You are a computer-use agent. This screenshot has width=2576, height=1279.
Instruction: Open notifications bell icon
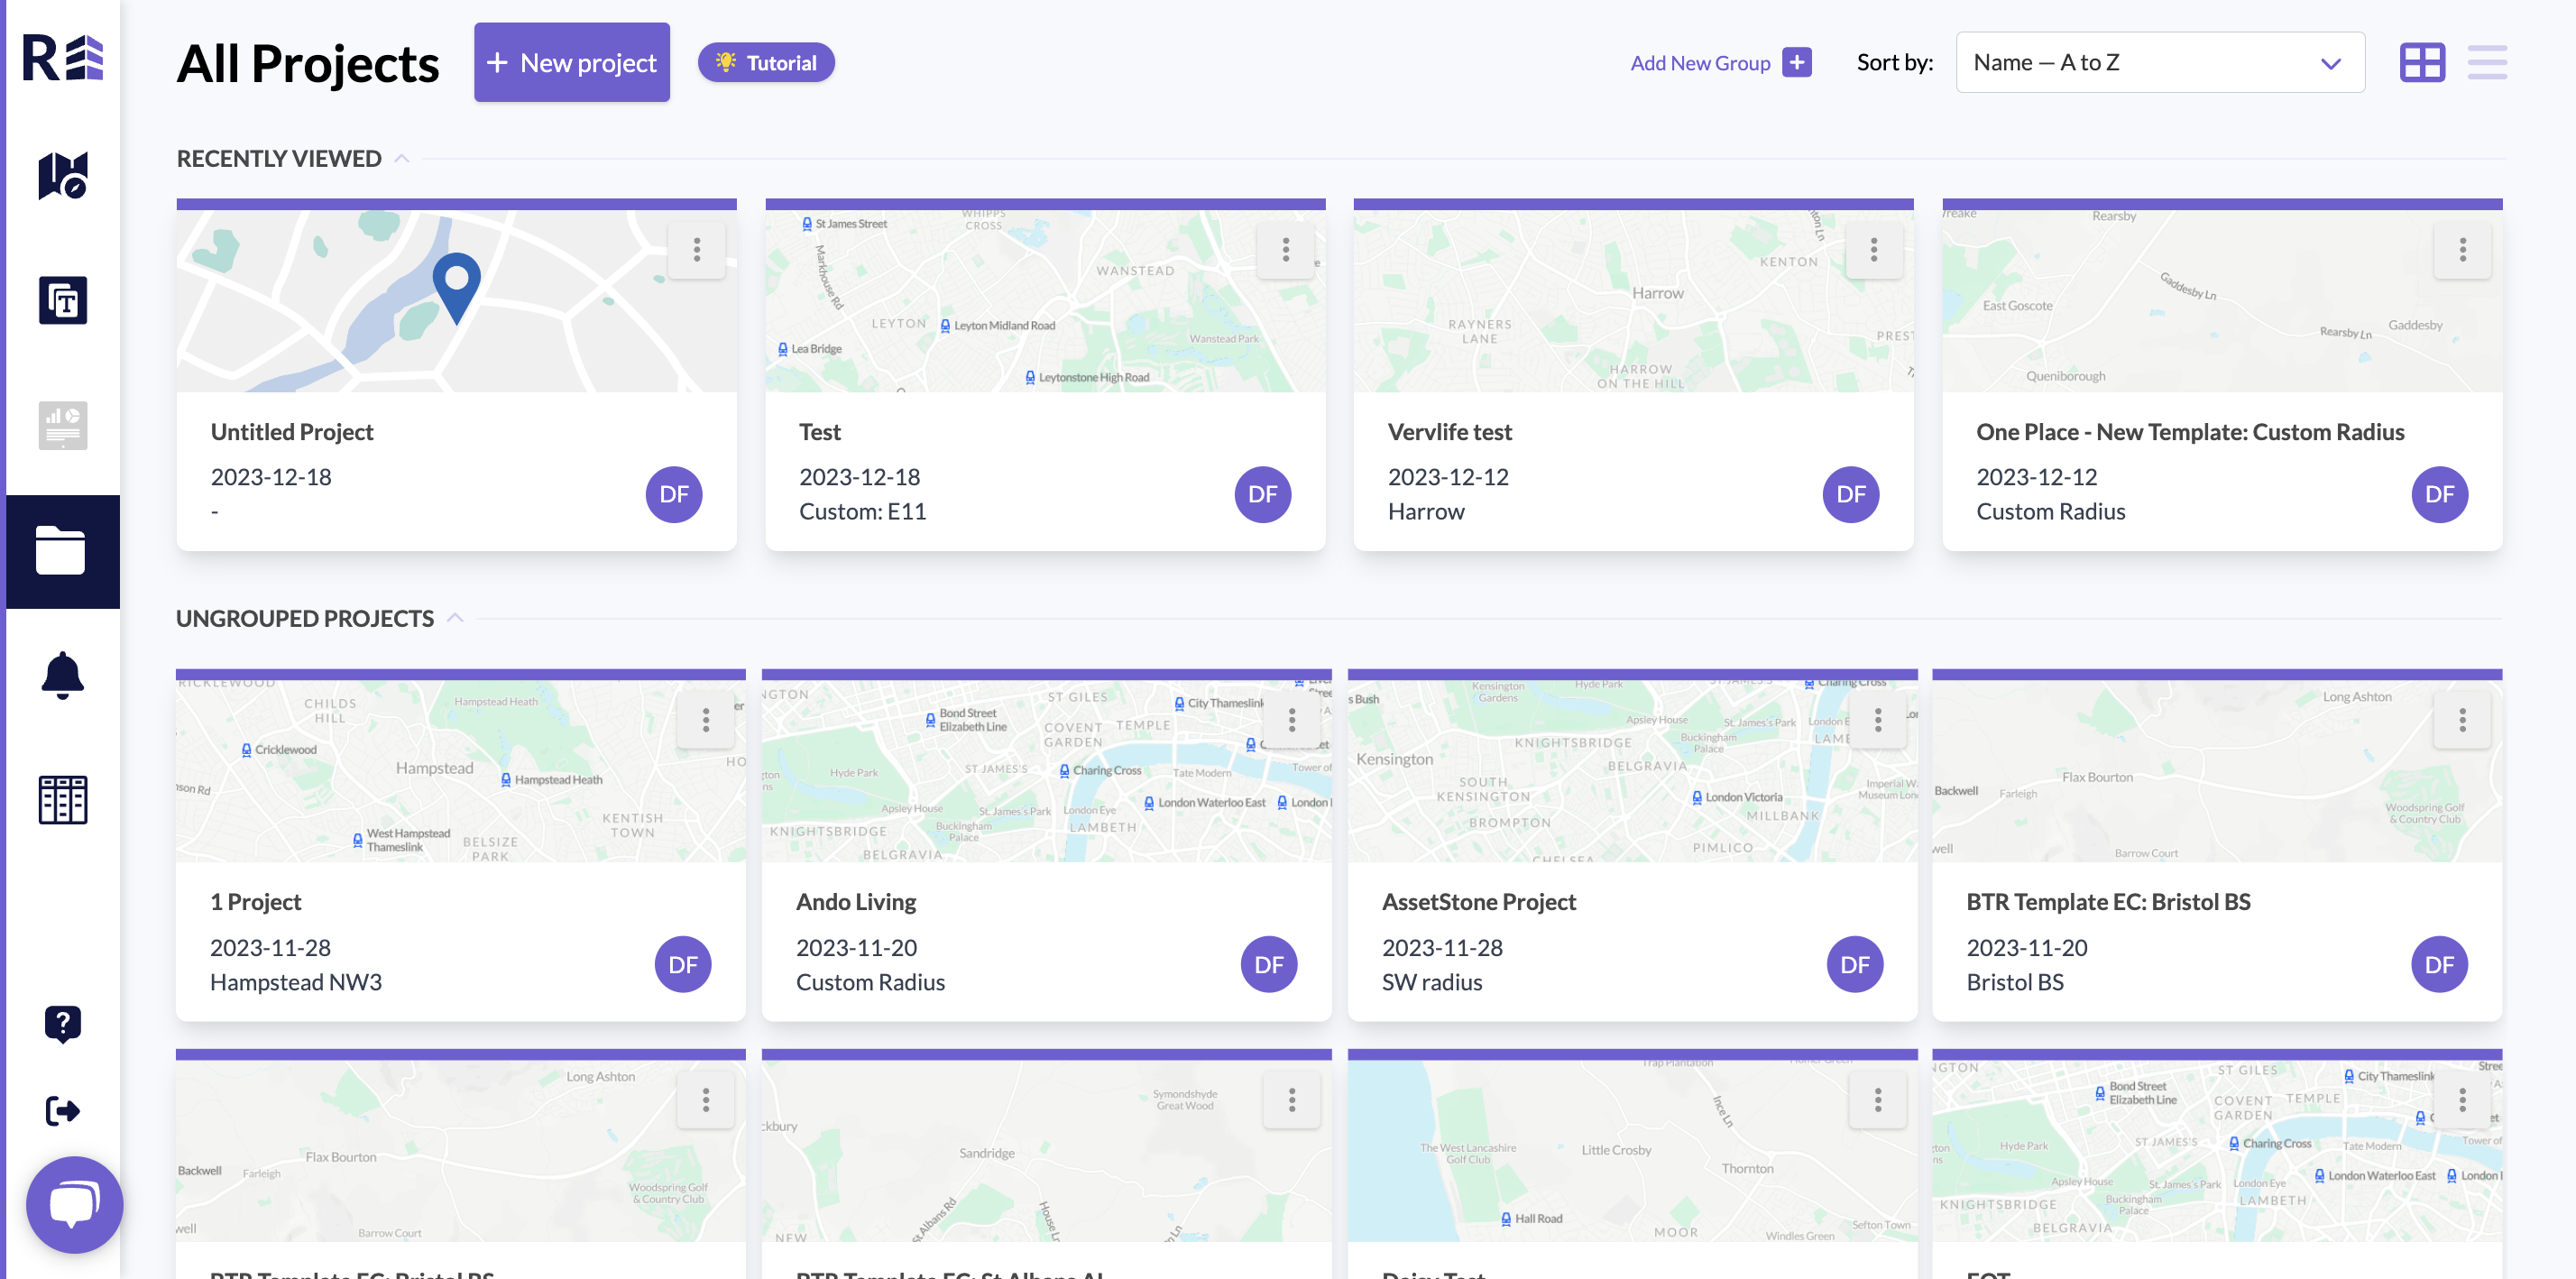[x=62, y=675]
